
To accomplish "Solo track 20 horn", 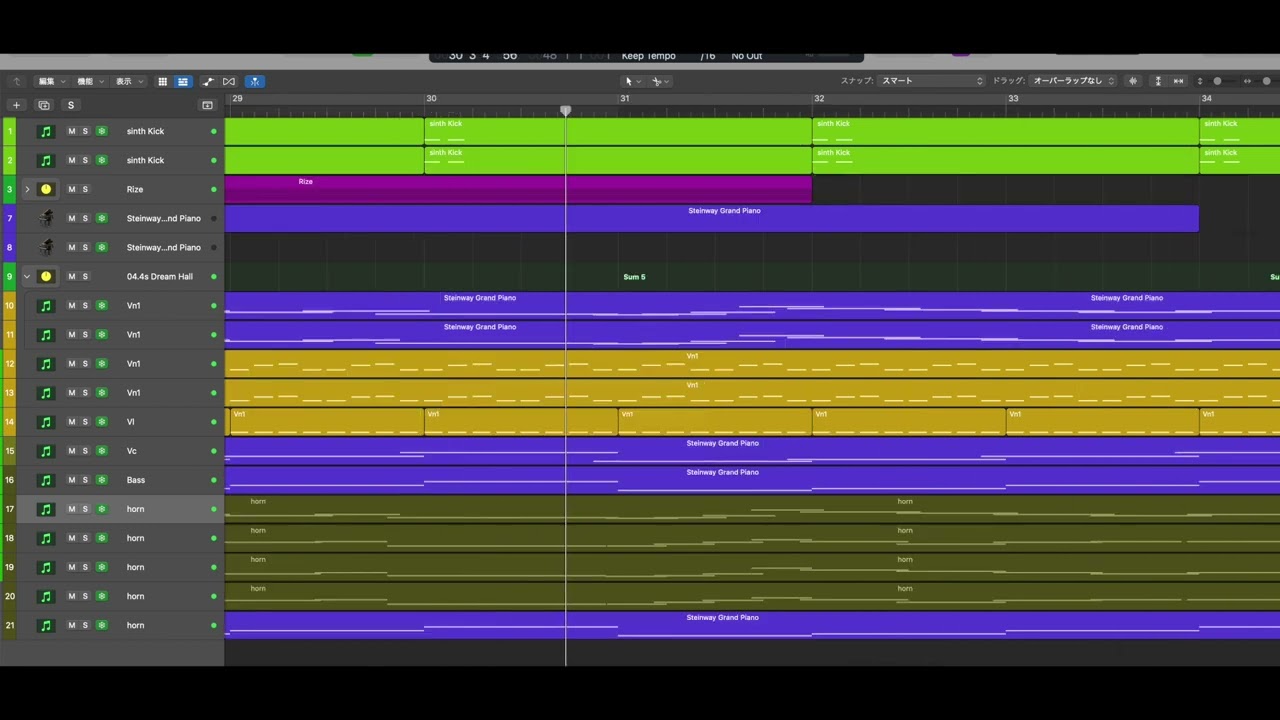I will coord(85,596).
